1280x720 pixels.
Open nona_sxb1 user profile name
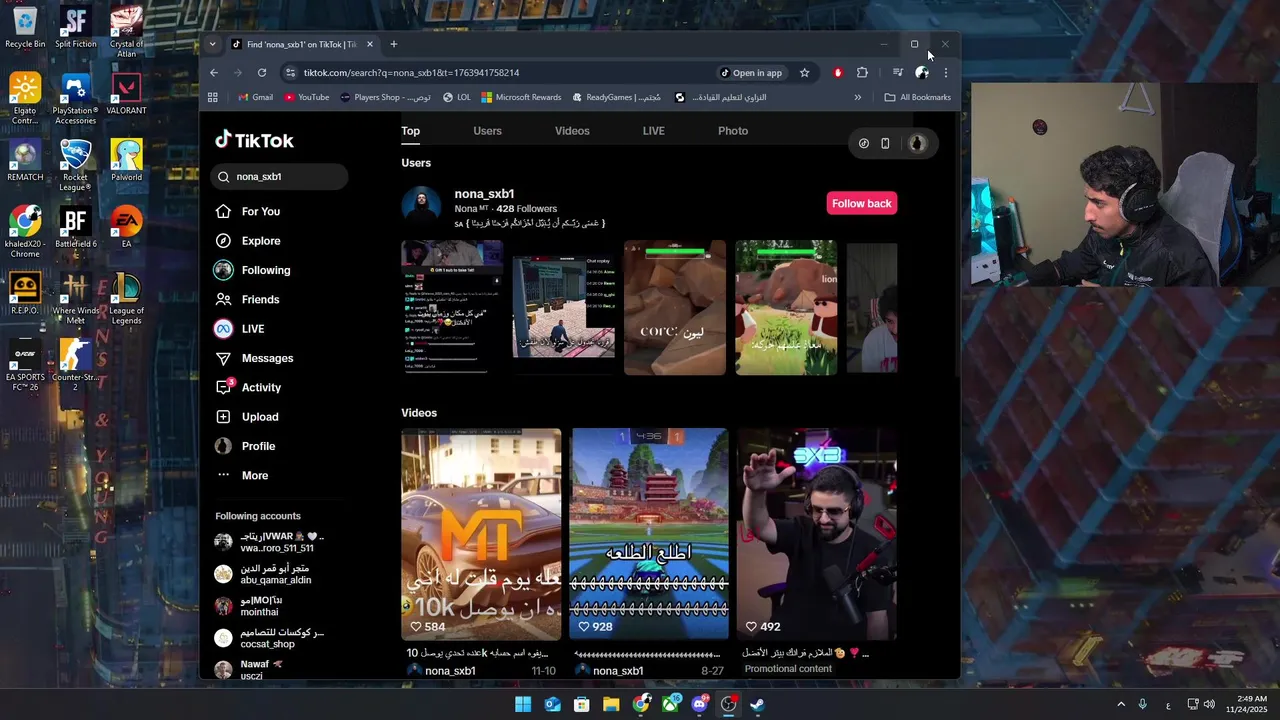click(484, 194)
